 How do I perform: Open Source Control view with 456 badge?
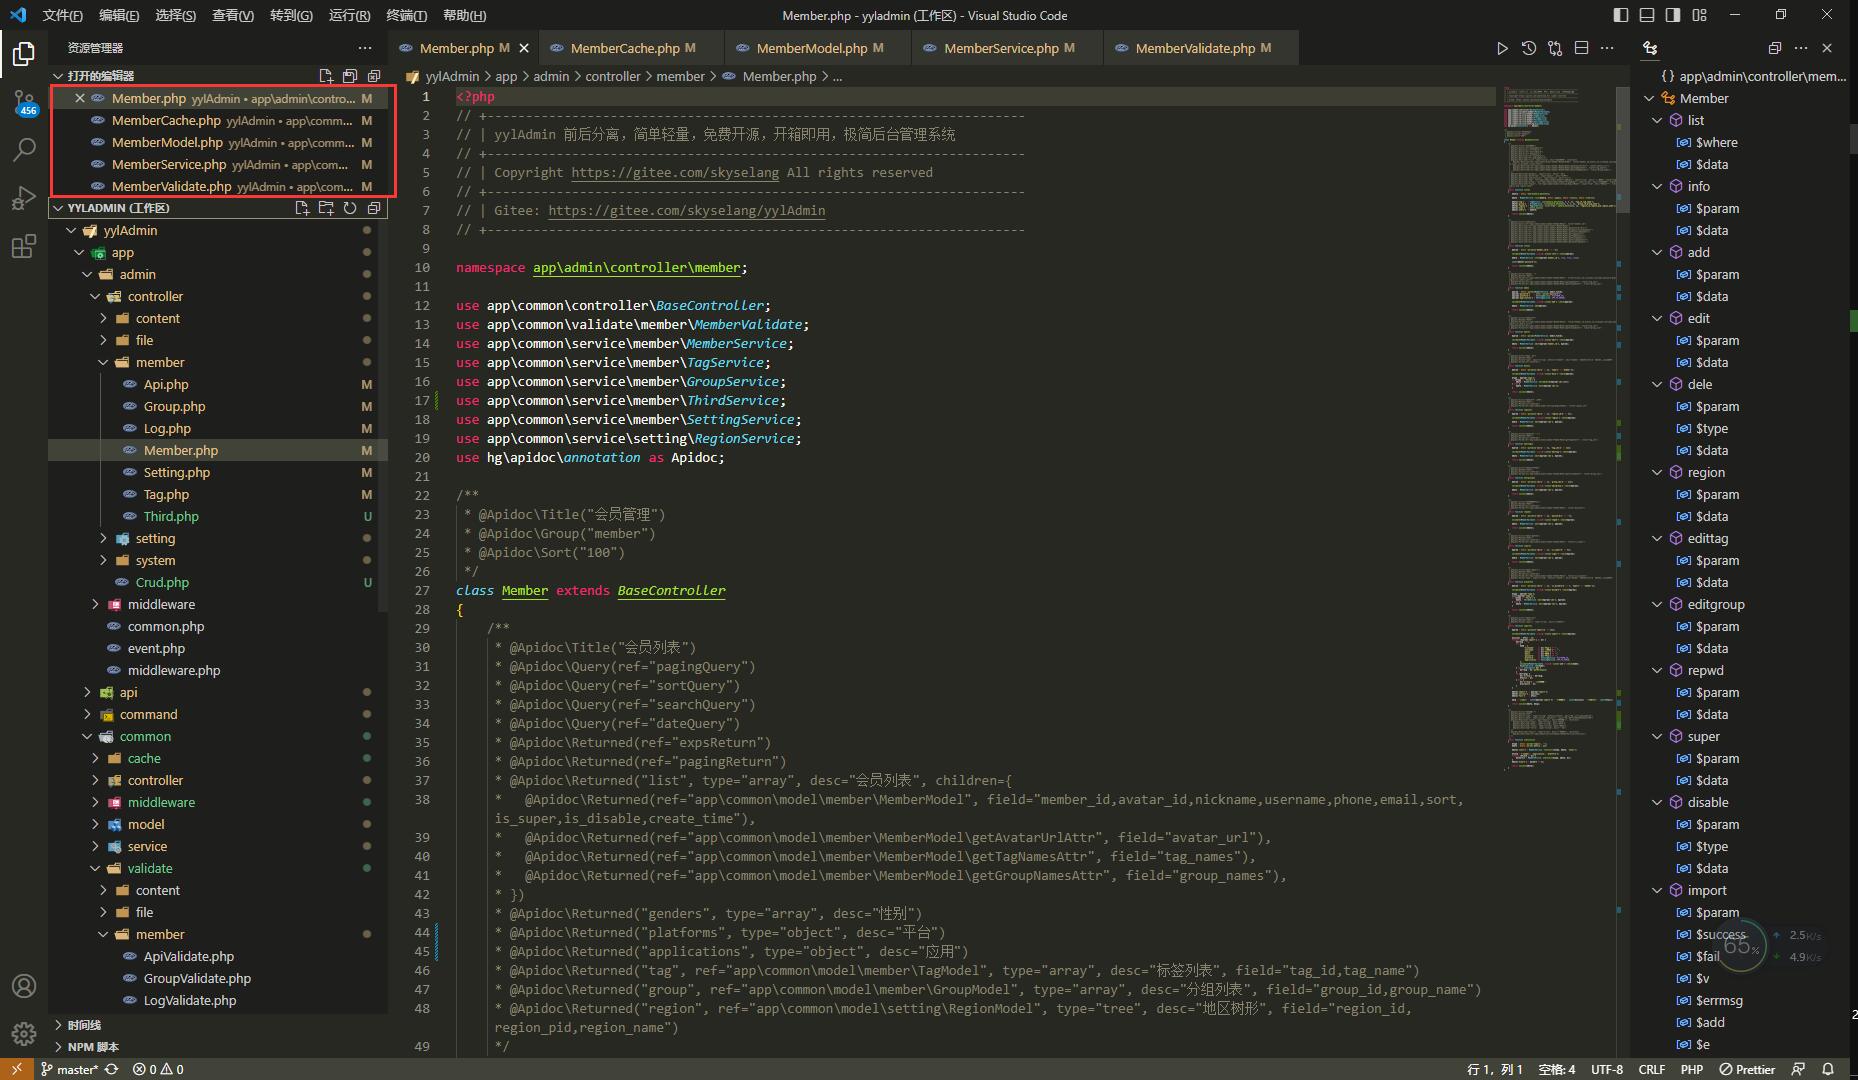(x=24, y=102)
